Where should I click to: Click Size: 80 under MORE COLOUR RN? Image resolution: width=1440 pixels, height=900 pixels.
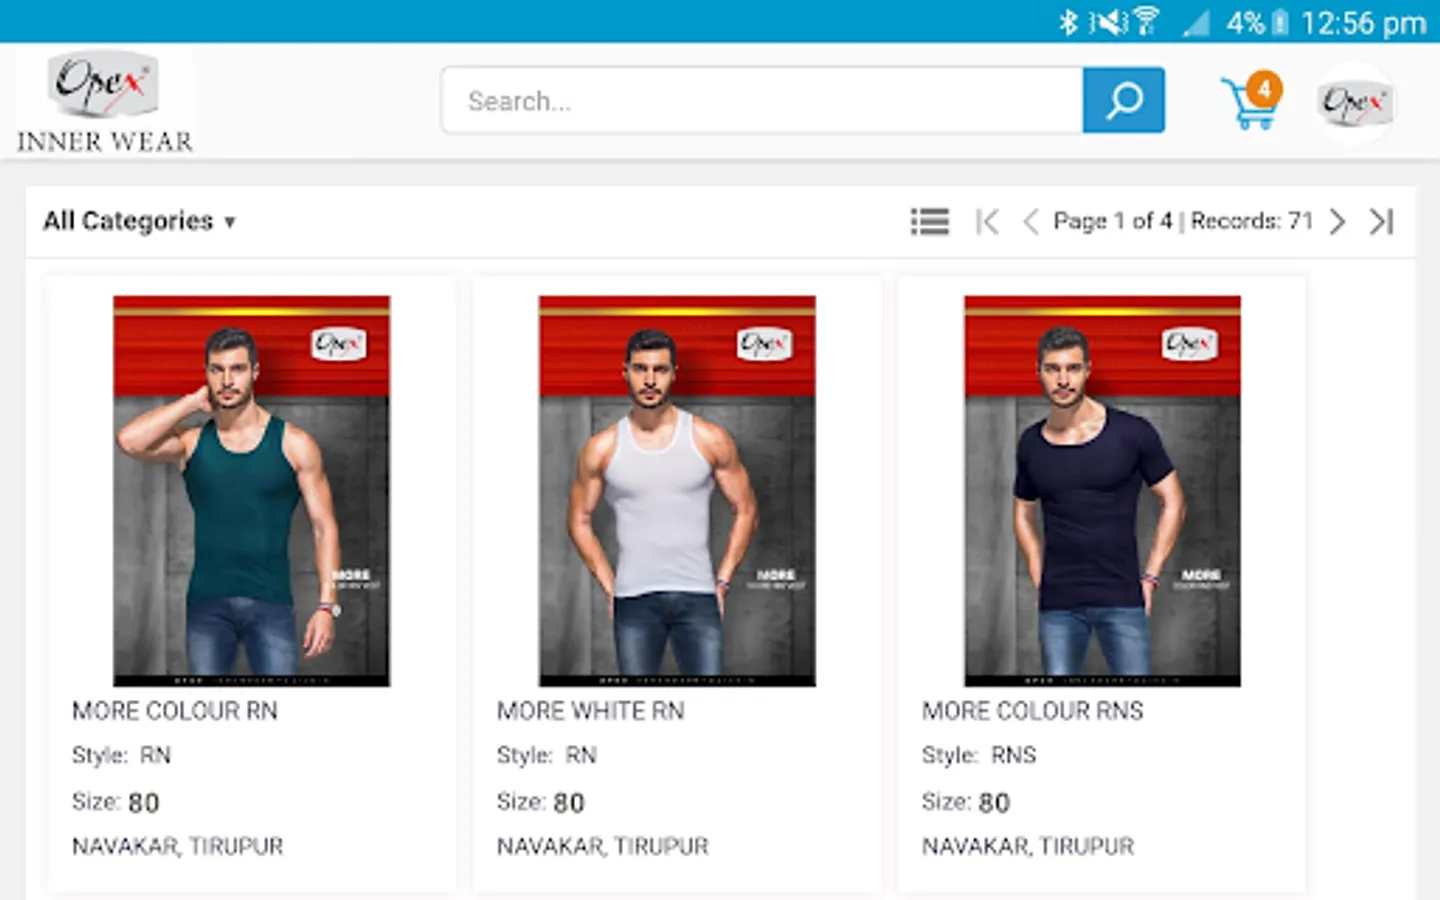tap(116, 802)
